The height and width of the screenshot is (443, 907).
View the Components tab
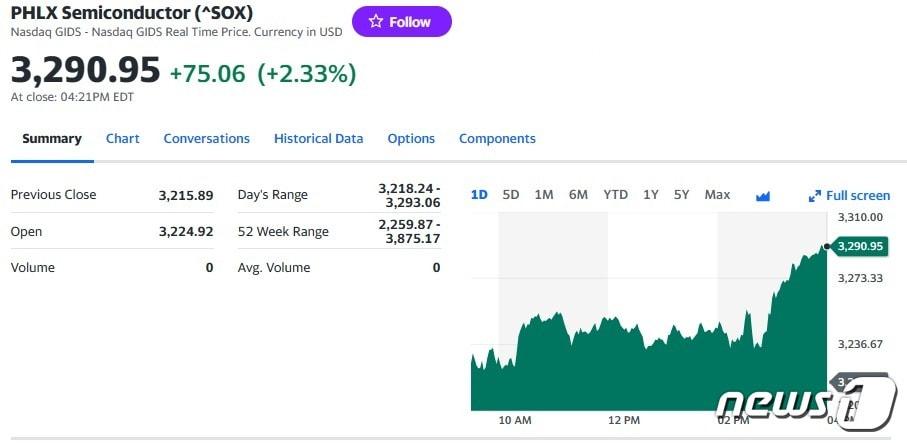pyautogui.click(x=497, y=139)
